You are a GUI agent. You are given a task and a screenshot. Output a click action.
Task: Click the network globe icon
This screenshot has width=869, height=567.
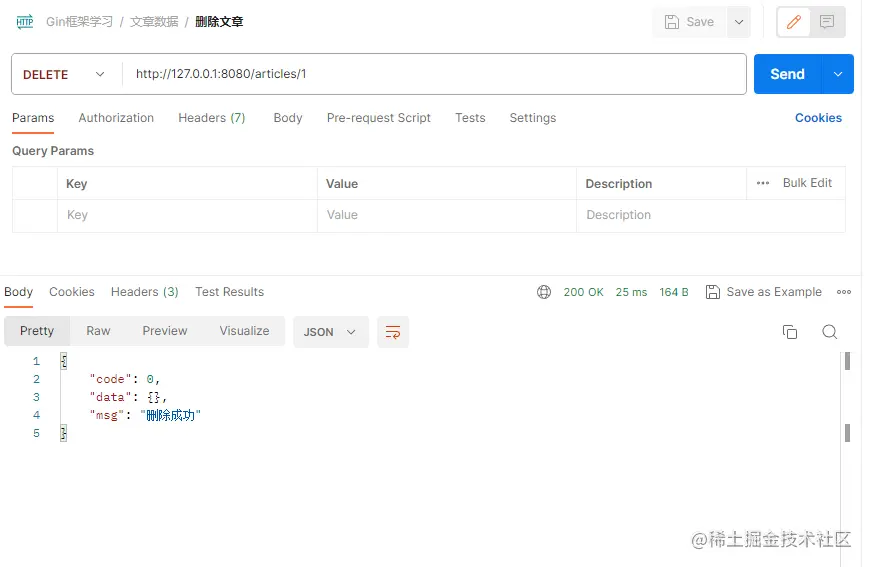tap(544, 292)
